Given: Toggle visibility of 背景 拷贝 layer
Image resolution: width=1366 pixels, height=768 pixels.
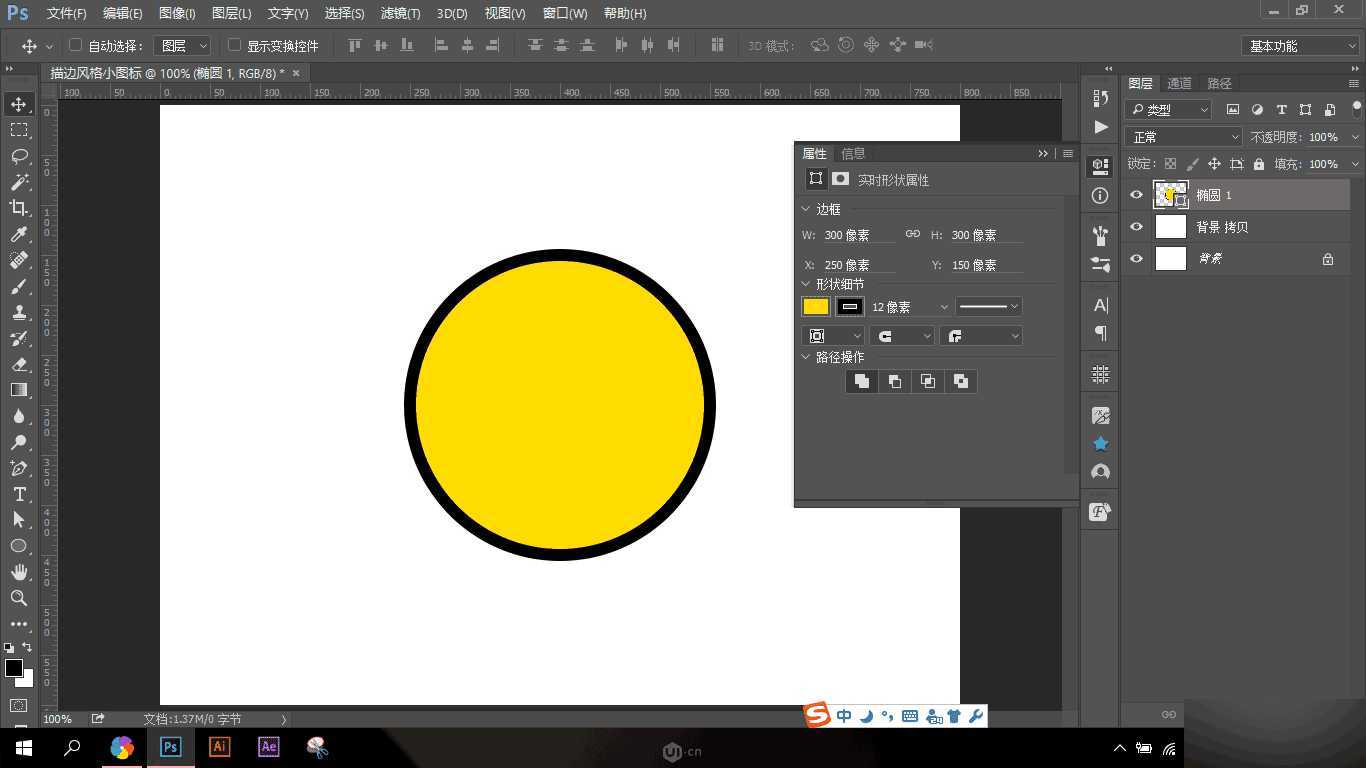Looking at the screenshot, I should tap(1135, 227).
